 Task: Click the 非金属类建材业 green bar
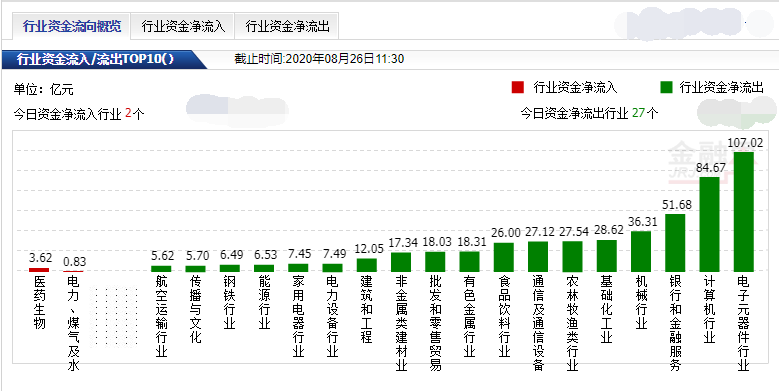401,262
